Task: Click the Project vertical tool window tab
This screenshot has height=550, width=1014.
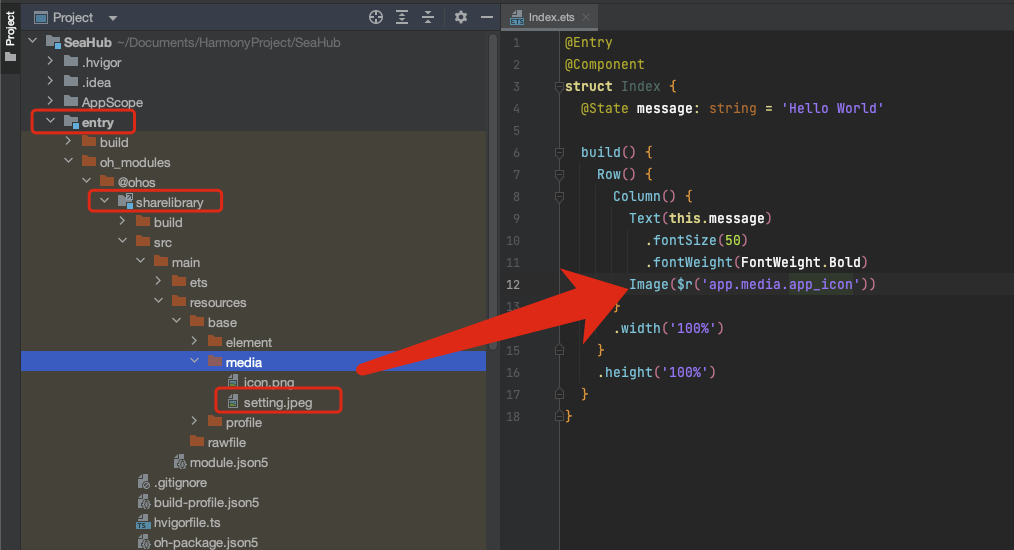Action: [x=10, y=36]
